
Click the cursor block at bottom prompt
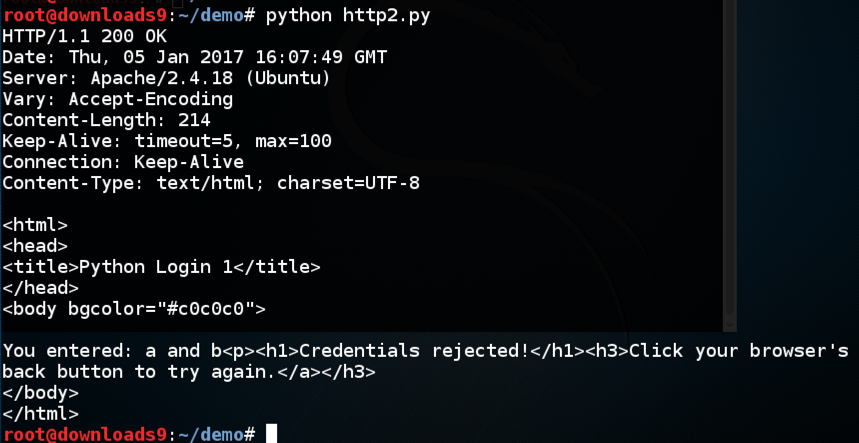click(271, 434)
